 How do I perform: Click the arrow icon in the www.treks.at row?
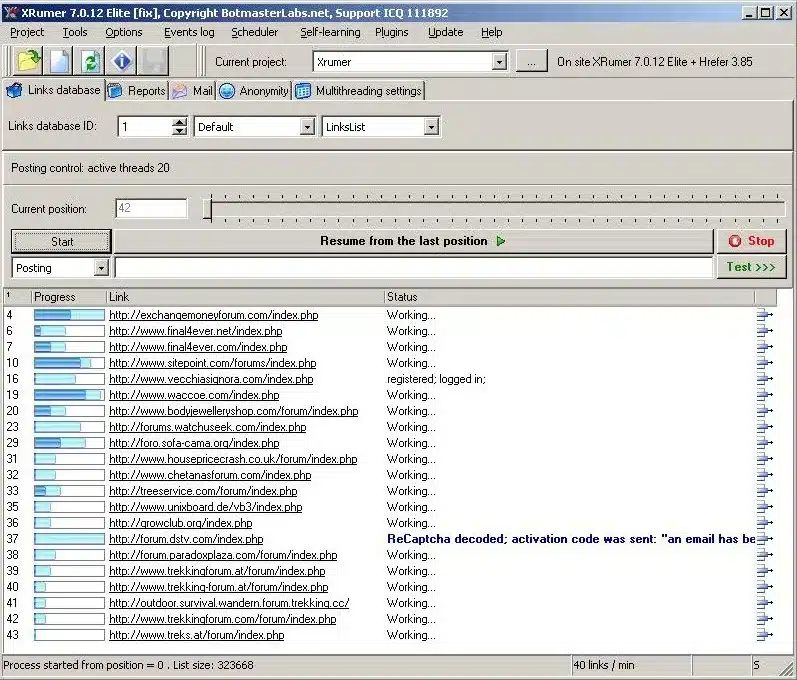point(765,635)
